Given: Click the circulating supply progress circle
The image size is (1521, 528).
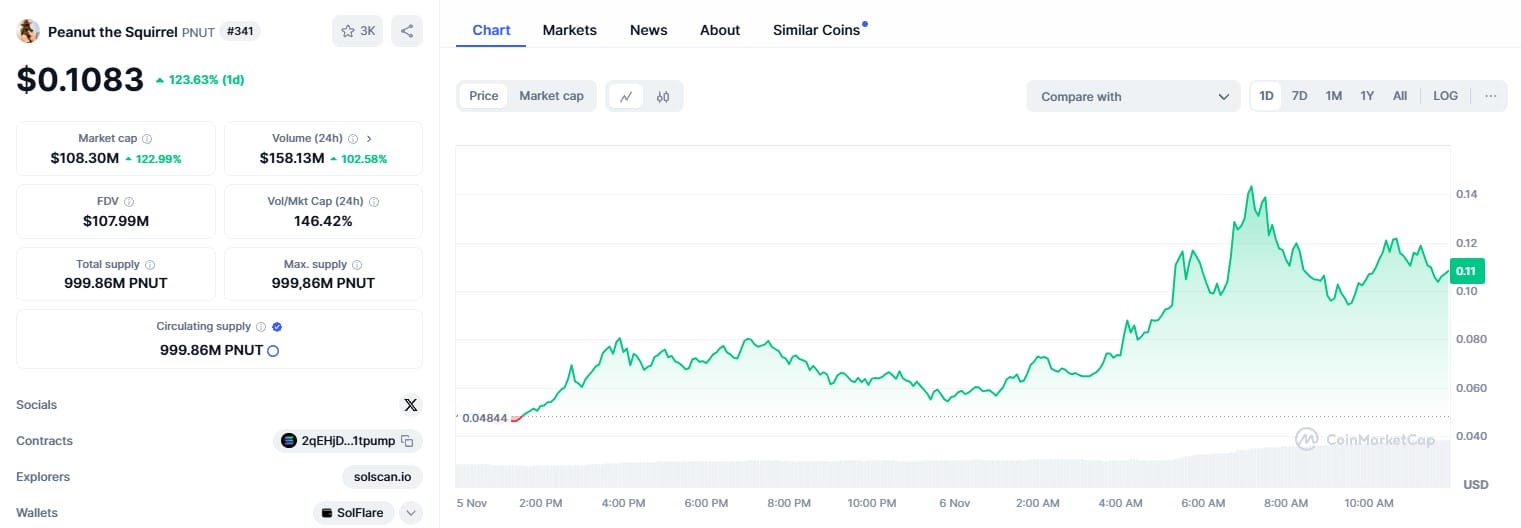Looking at the screenshot, I should (x=273, y=351).
